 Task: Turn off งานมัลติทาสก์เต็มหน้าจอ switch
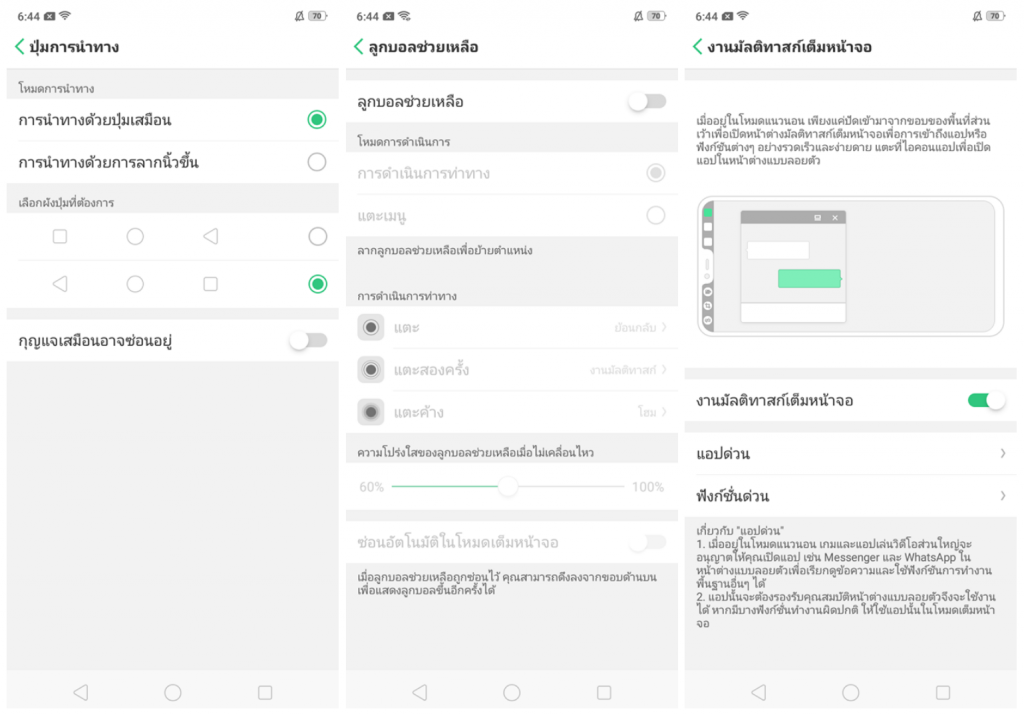[x=986, y=400]
